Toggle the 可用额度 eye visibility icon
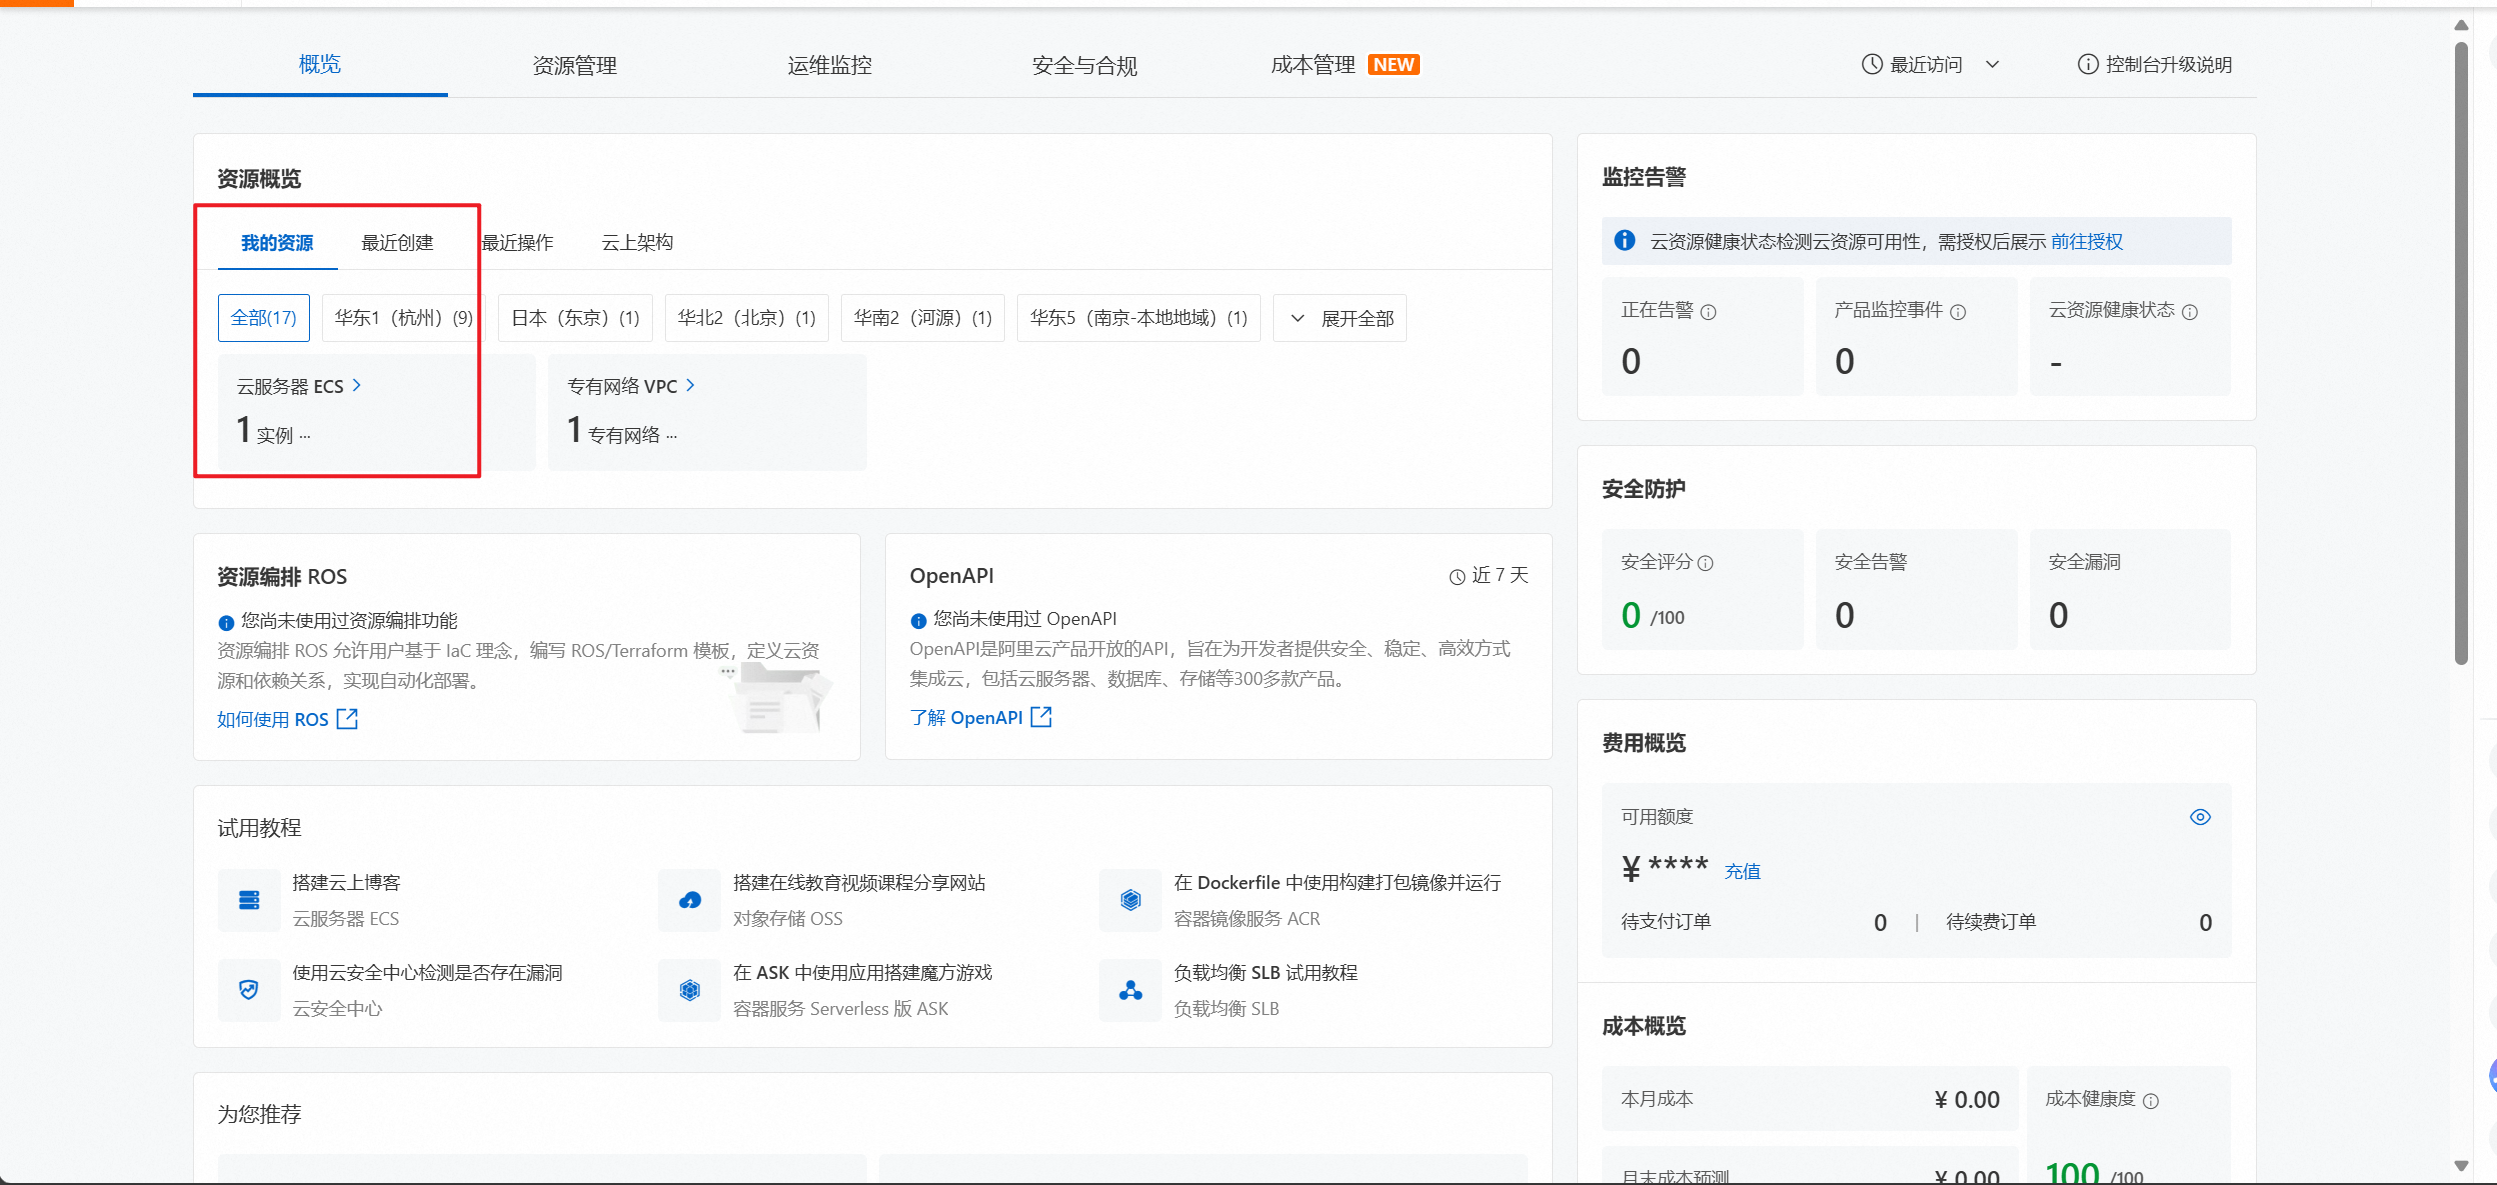This screenshot has height=1185, width=2497. click(x=2200, y=817)
